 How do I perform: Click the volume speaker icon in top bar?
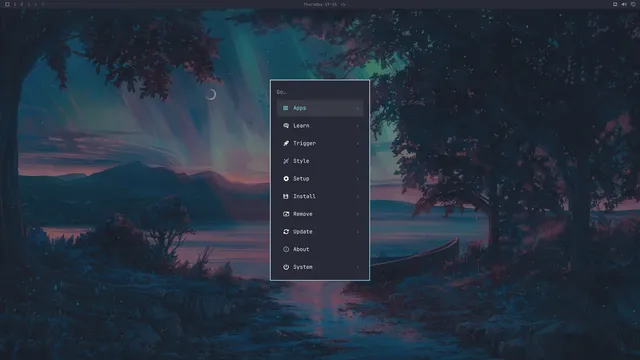[624, 4]
